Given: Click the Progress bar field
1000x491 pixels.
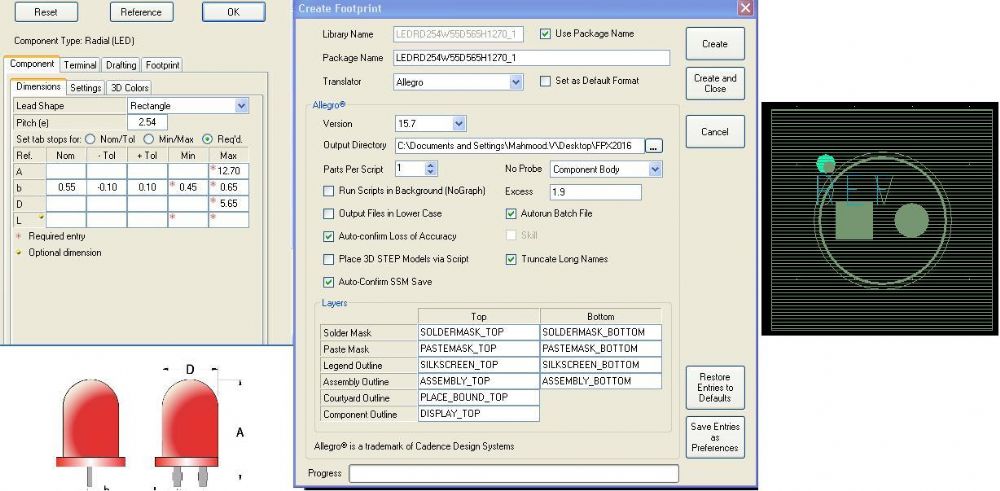Looking at the screenshot, I should (x=513, y=474).
